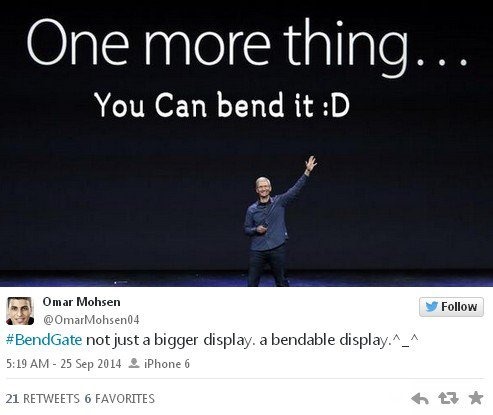The image size is (493, 415).
Task: Click the man waving on stage
Action: click(x=272, y=222)
